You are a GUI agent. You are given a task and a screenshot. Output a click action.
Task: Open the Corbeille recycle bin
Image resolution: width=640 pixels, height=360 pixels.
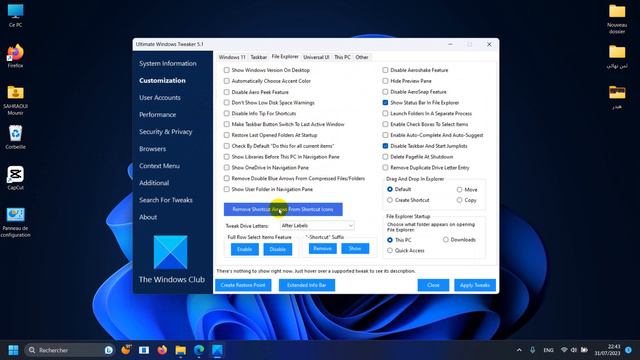click(15, 137)
